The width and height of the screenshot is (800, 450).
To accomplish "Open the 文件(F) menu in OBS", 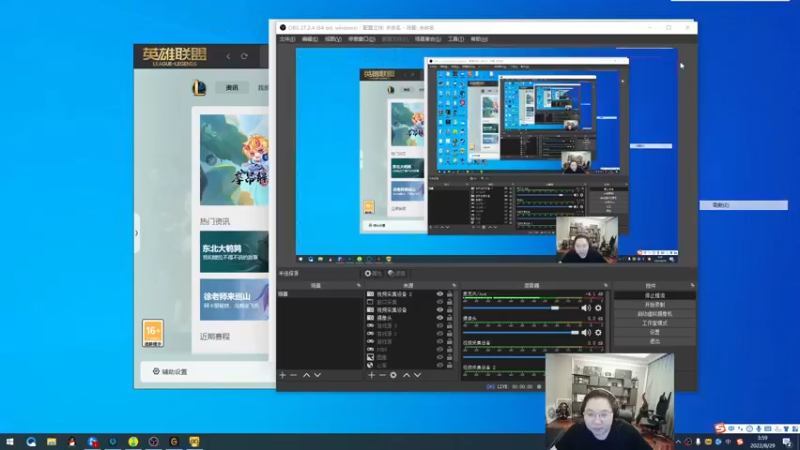I will [x=287, y=39].
